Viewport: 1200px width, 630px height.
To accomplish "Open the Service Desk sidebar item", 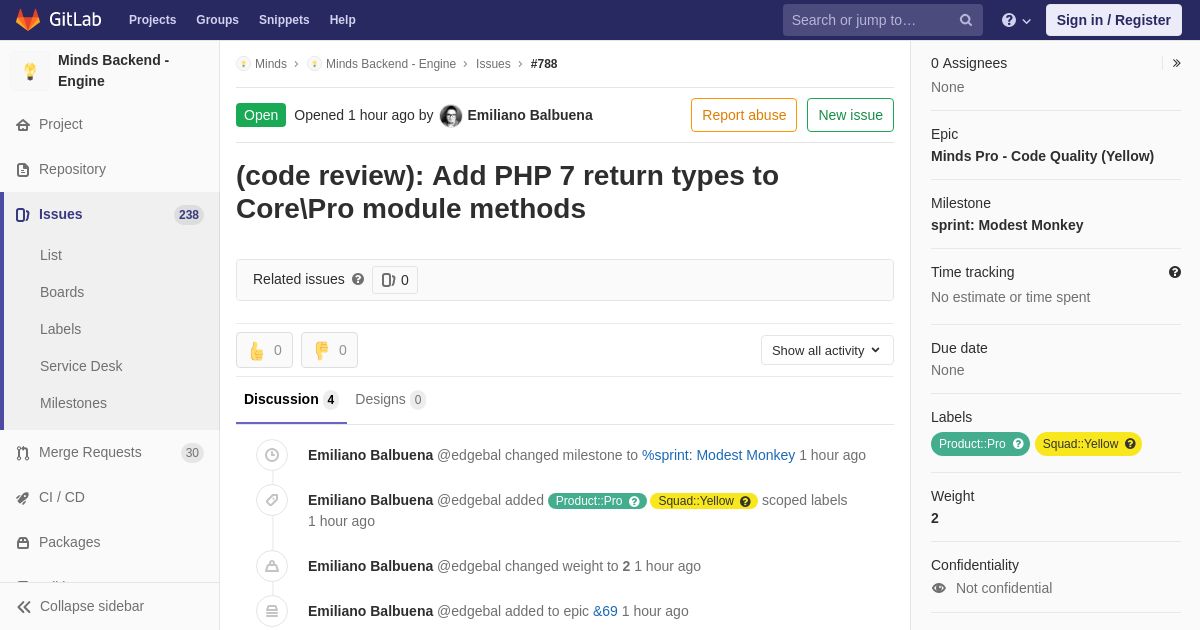I will (x=81, y=366).
